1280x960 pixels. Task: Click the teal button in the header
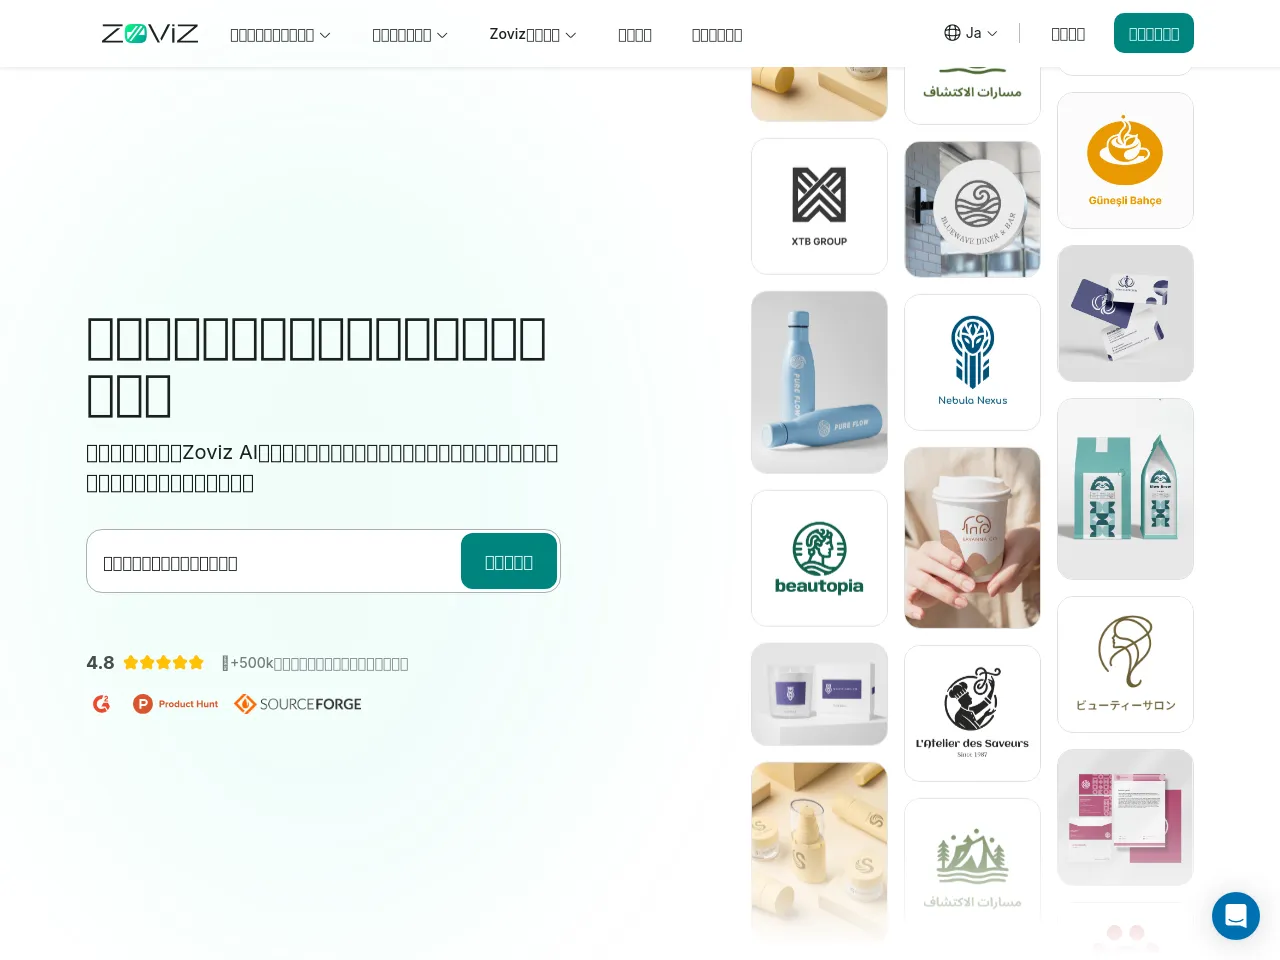tap(1154, 33)
